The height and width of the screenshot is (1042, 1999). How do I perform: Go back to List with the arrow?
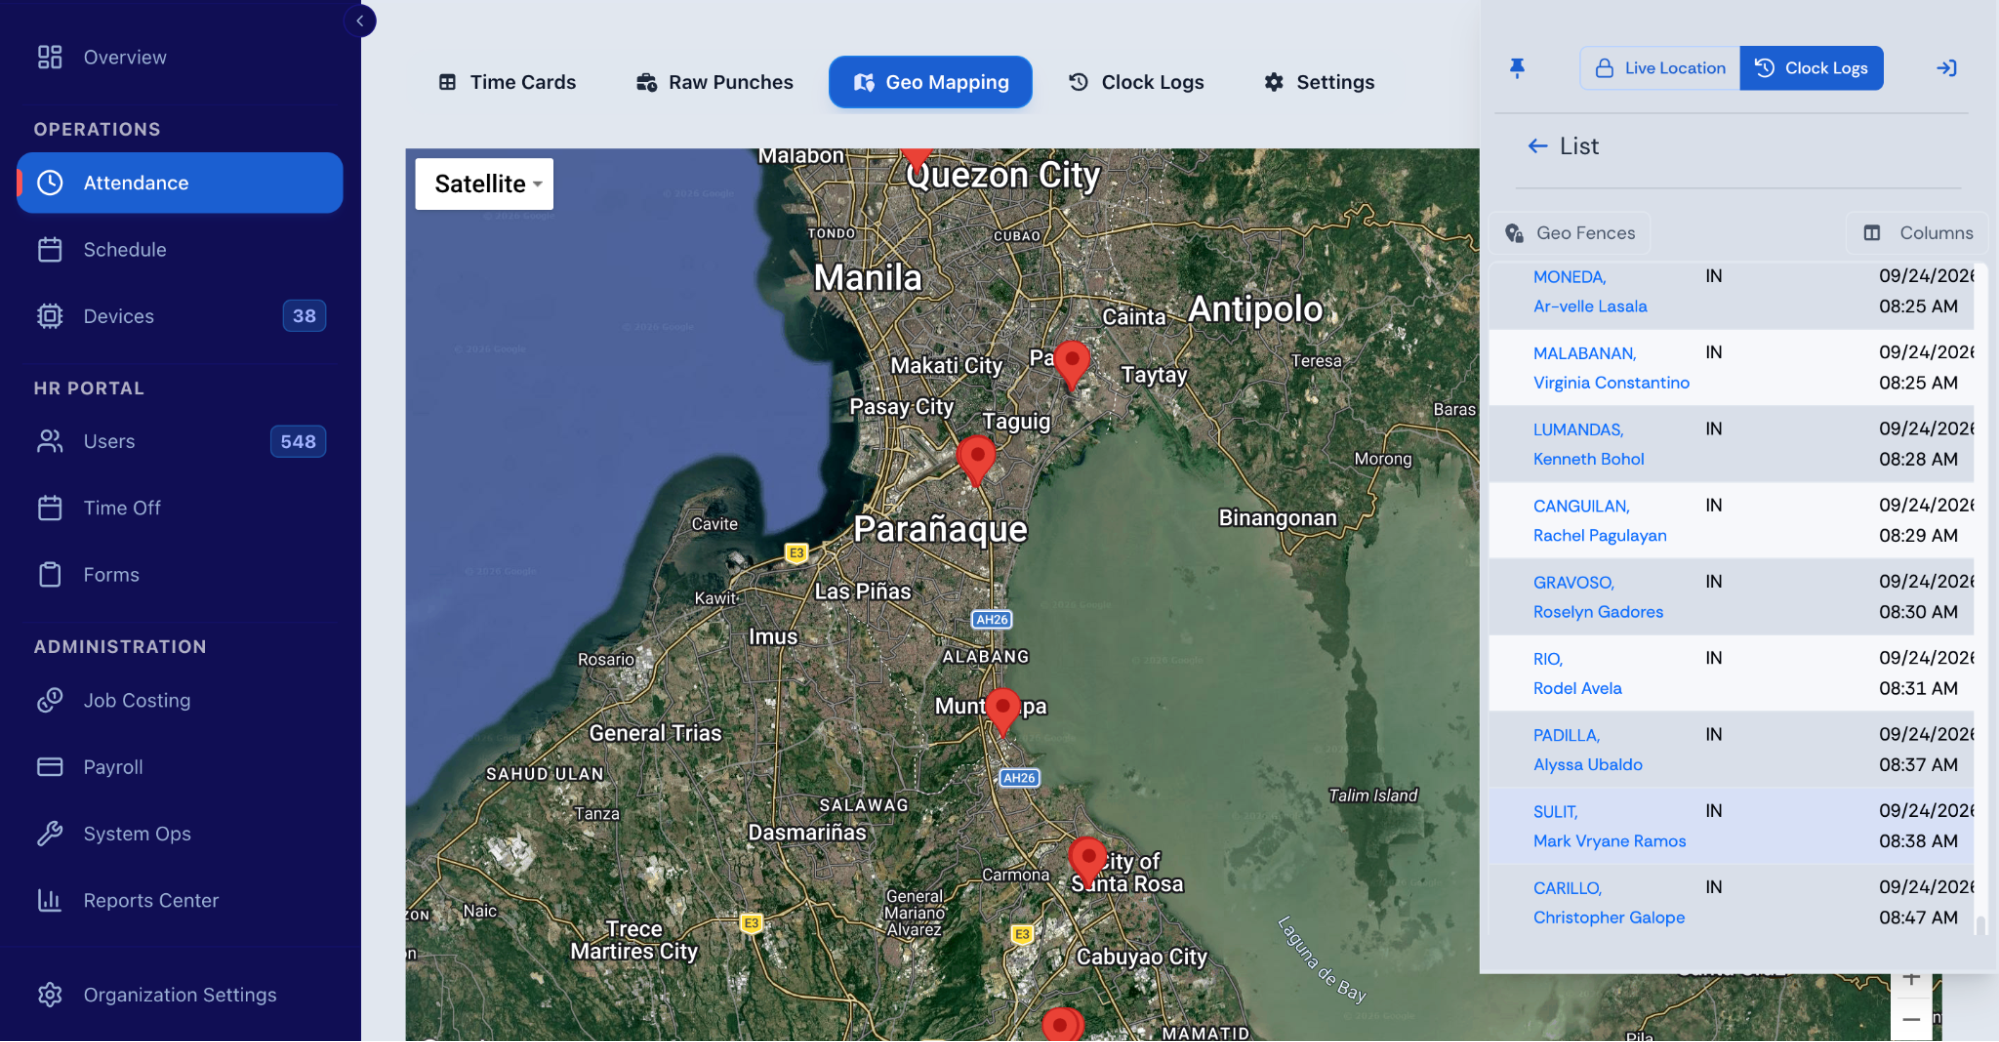pos(1537,146)
